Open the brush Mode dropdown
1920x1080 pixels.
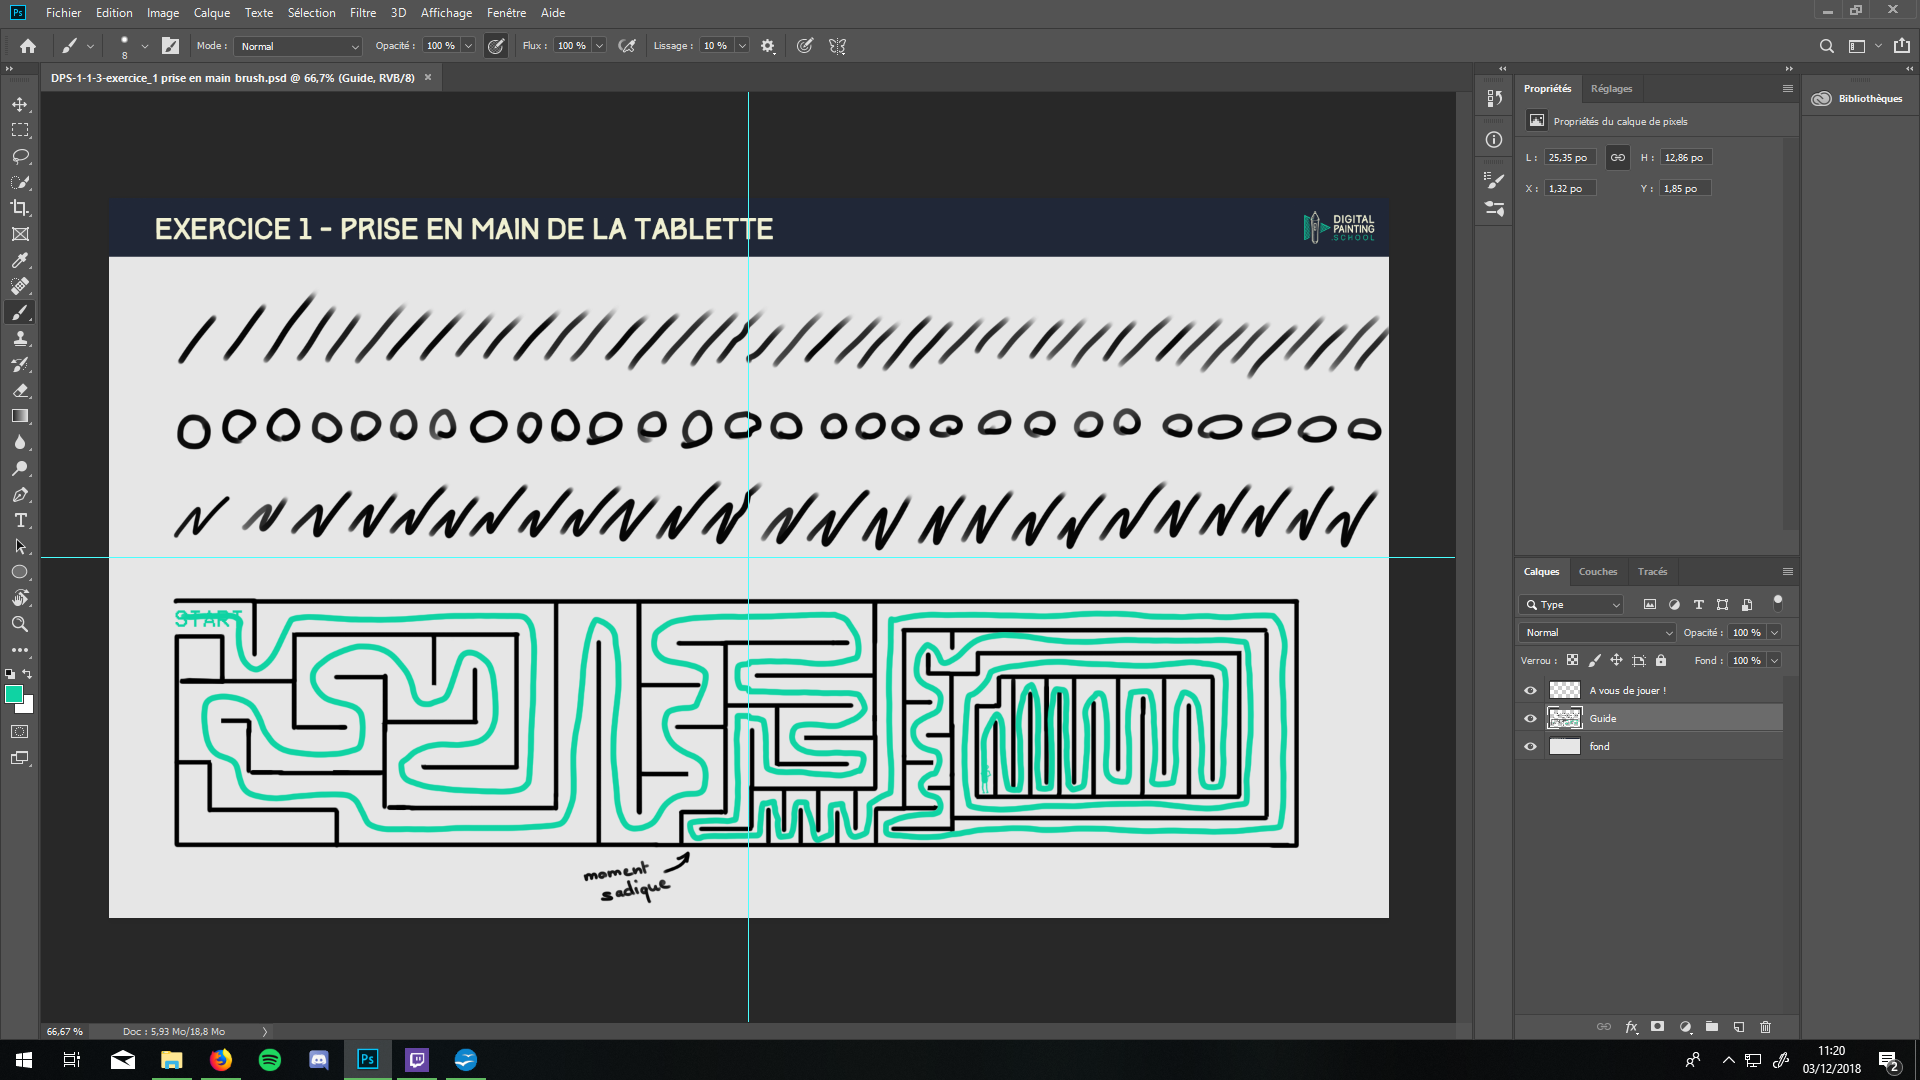[298, 46]
